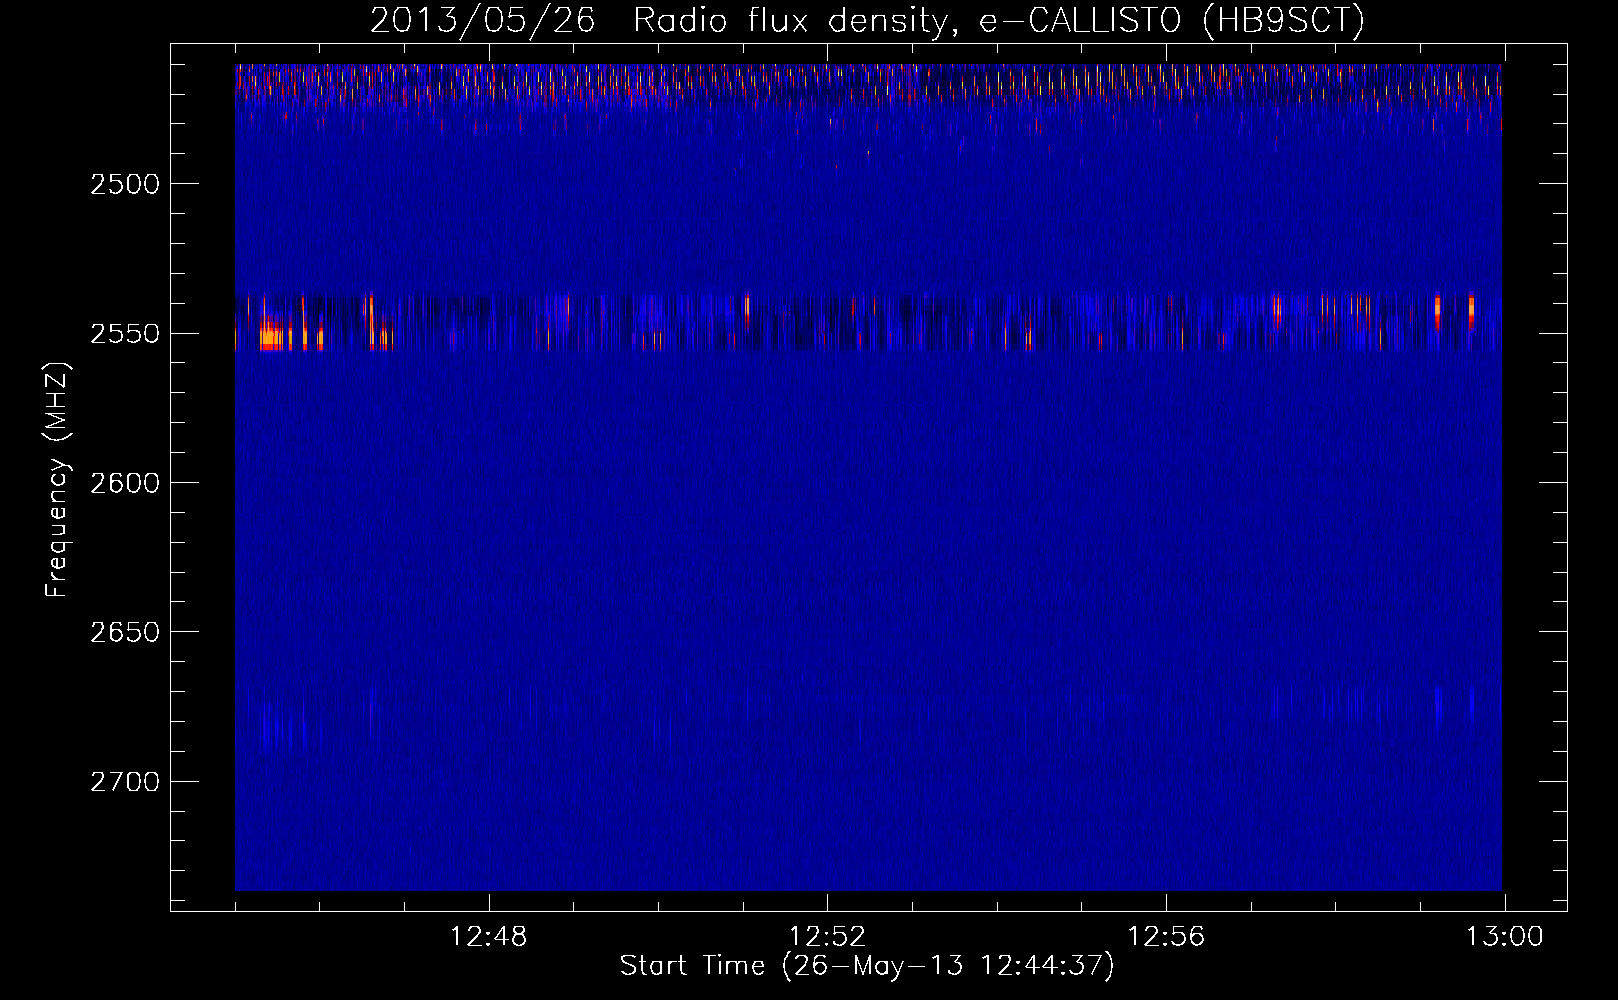Screen dimensions: 1618x1000
Task: Select the 2700 frequency axis label
Action: tap(124, 782)
